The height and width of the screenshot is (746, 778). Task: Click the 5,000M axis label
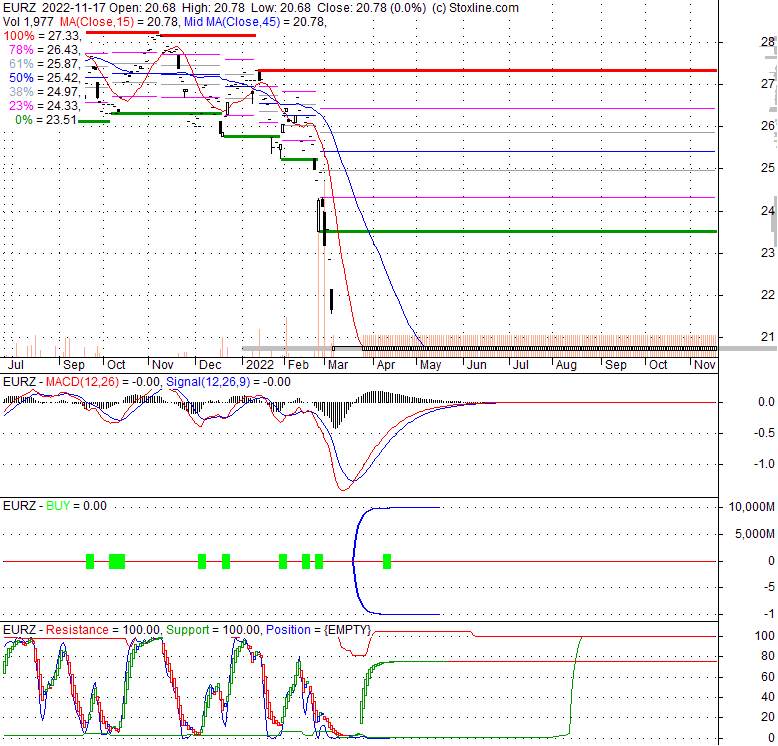pyautogui.click(x=754, y=534)
